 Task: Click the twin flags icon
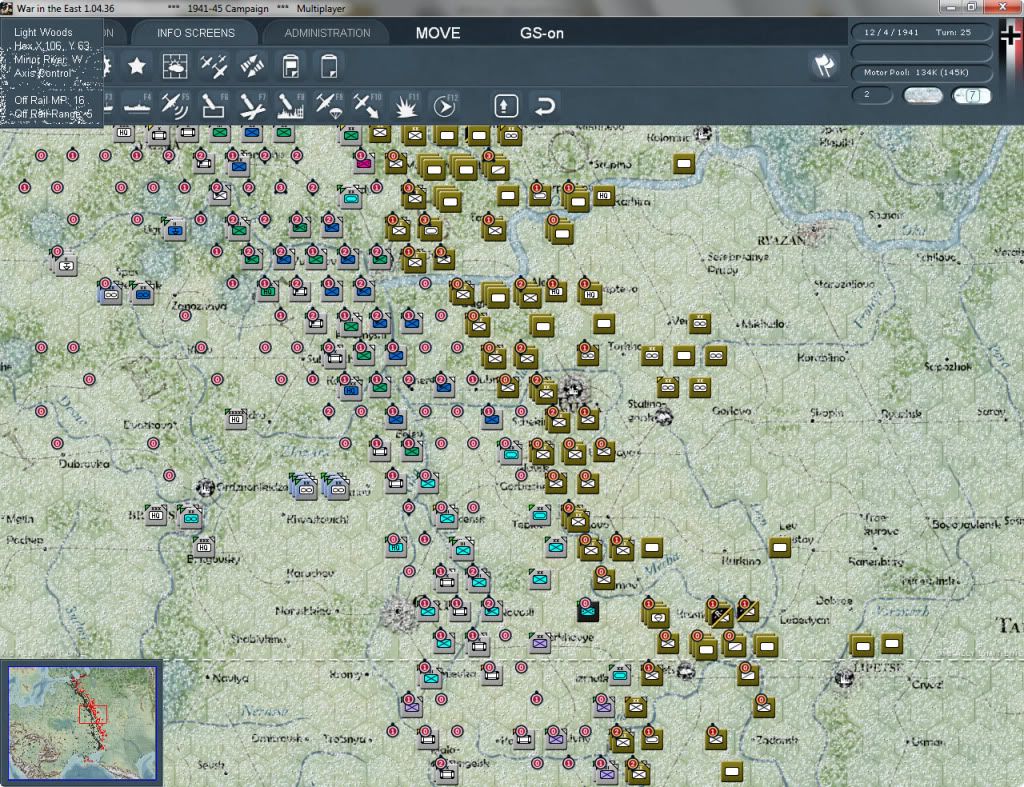point(824,65)
